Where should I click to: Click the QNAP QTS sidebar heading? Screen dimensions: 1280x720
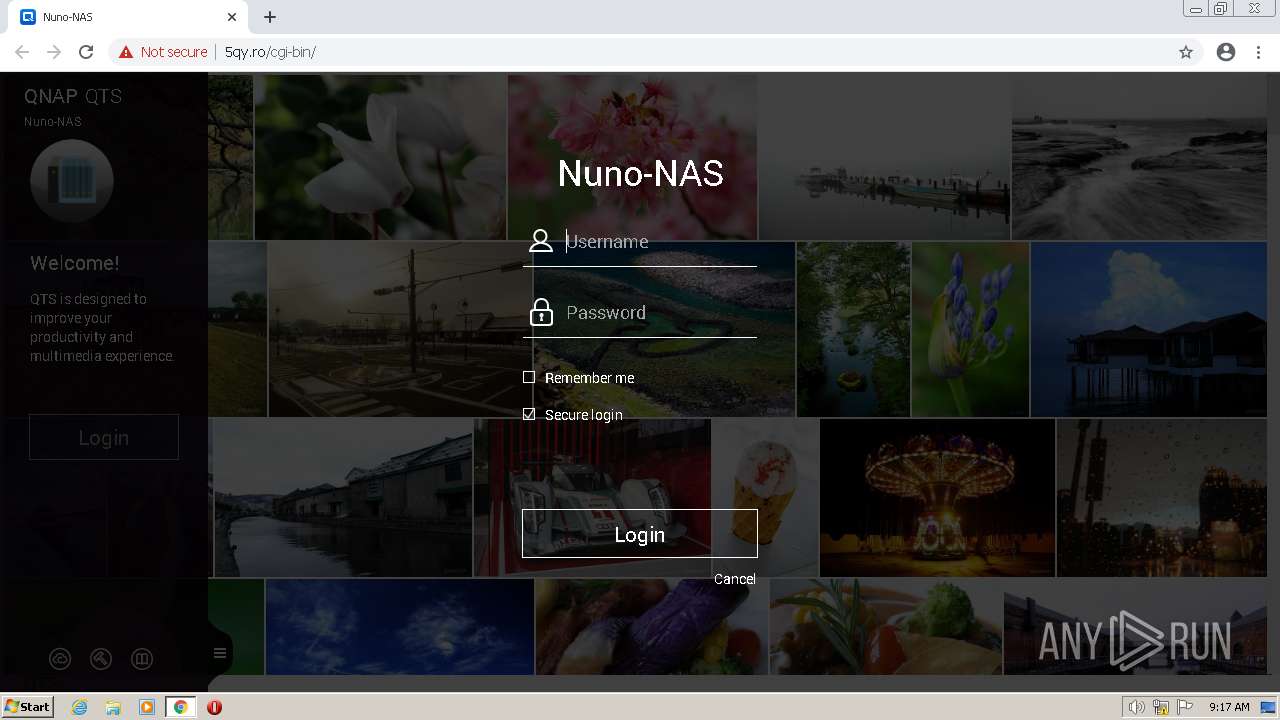click(73, 96)
